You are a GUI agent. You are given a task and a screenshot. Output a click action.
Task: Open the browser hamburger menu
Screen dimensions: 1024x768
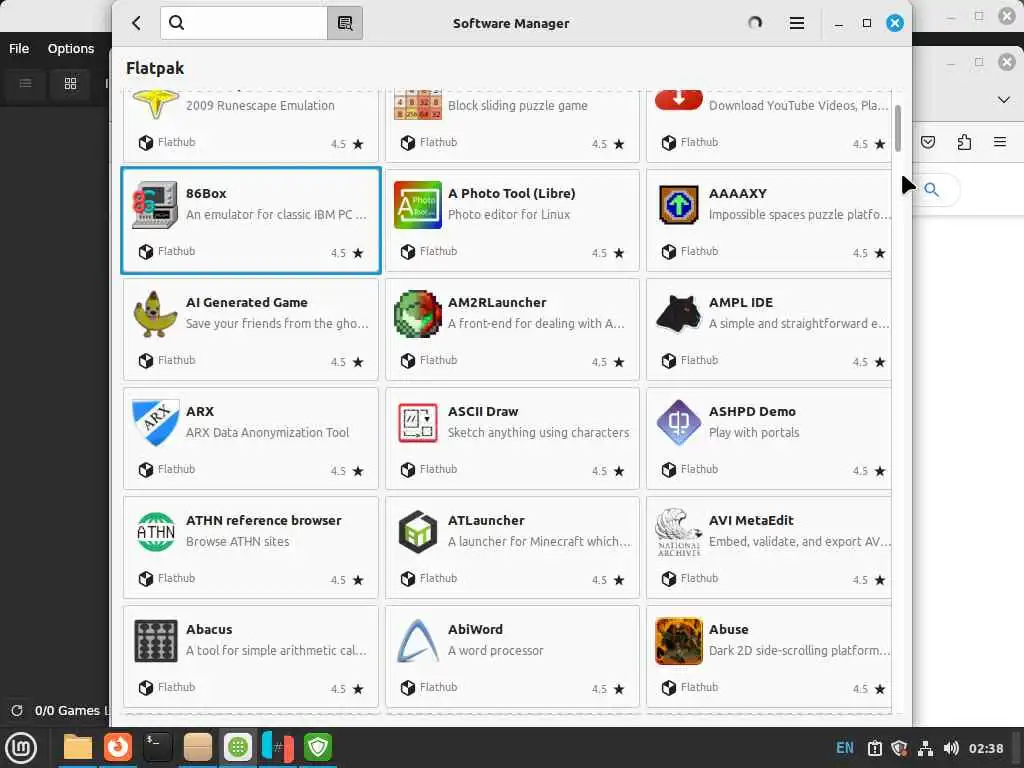tap(1000, 142)
